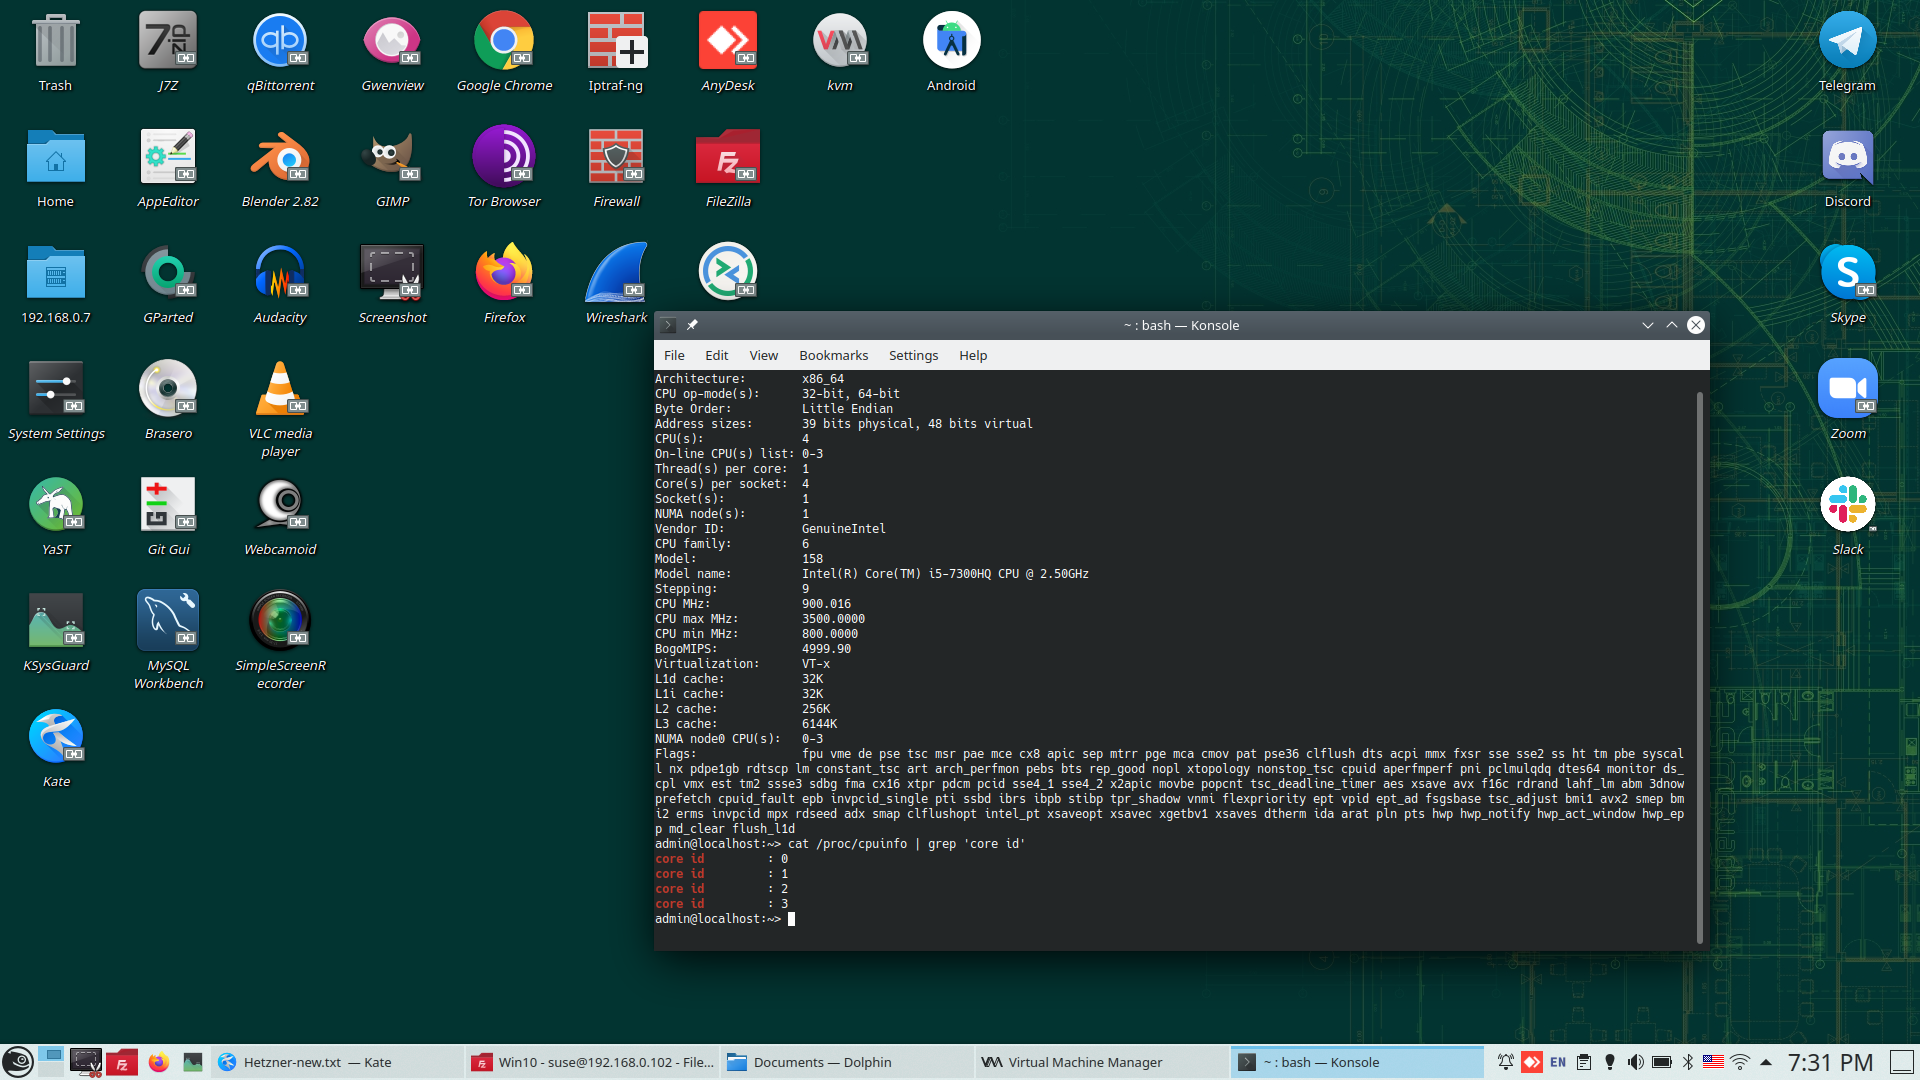This screenshot has width=1920, height=1080.
Task: Click Konsole new tab icon in titlebar
Action: click(669, 325)
